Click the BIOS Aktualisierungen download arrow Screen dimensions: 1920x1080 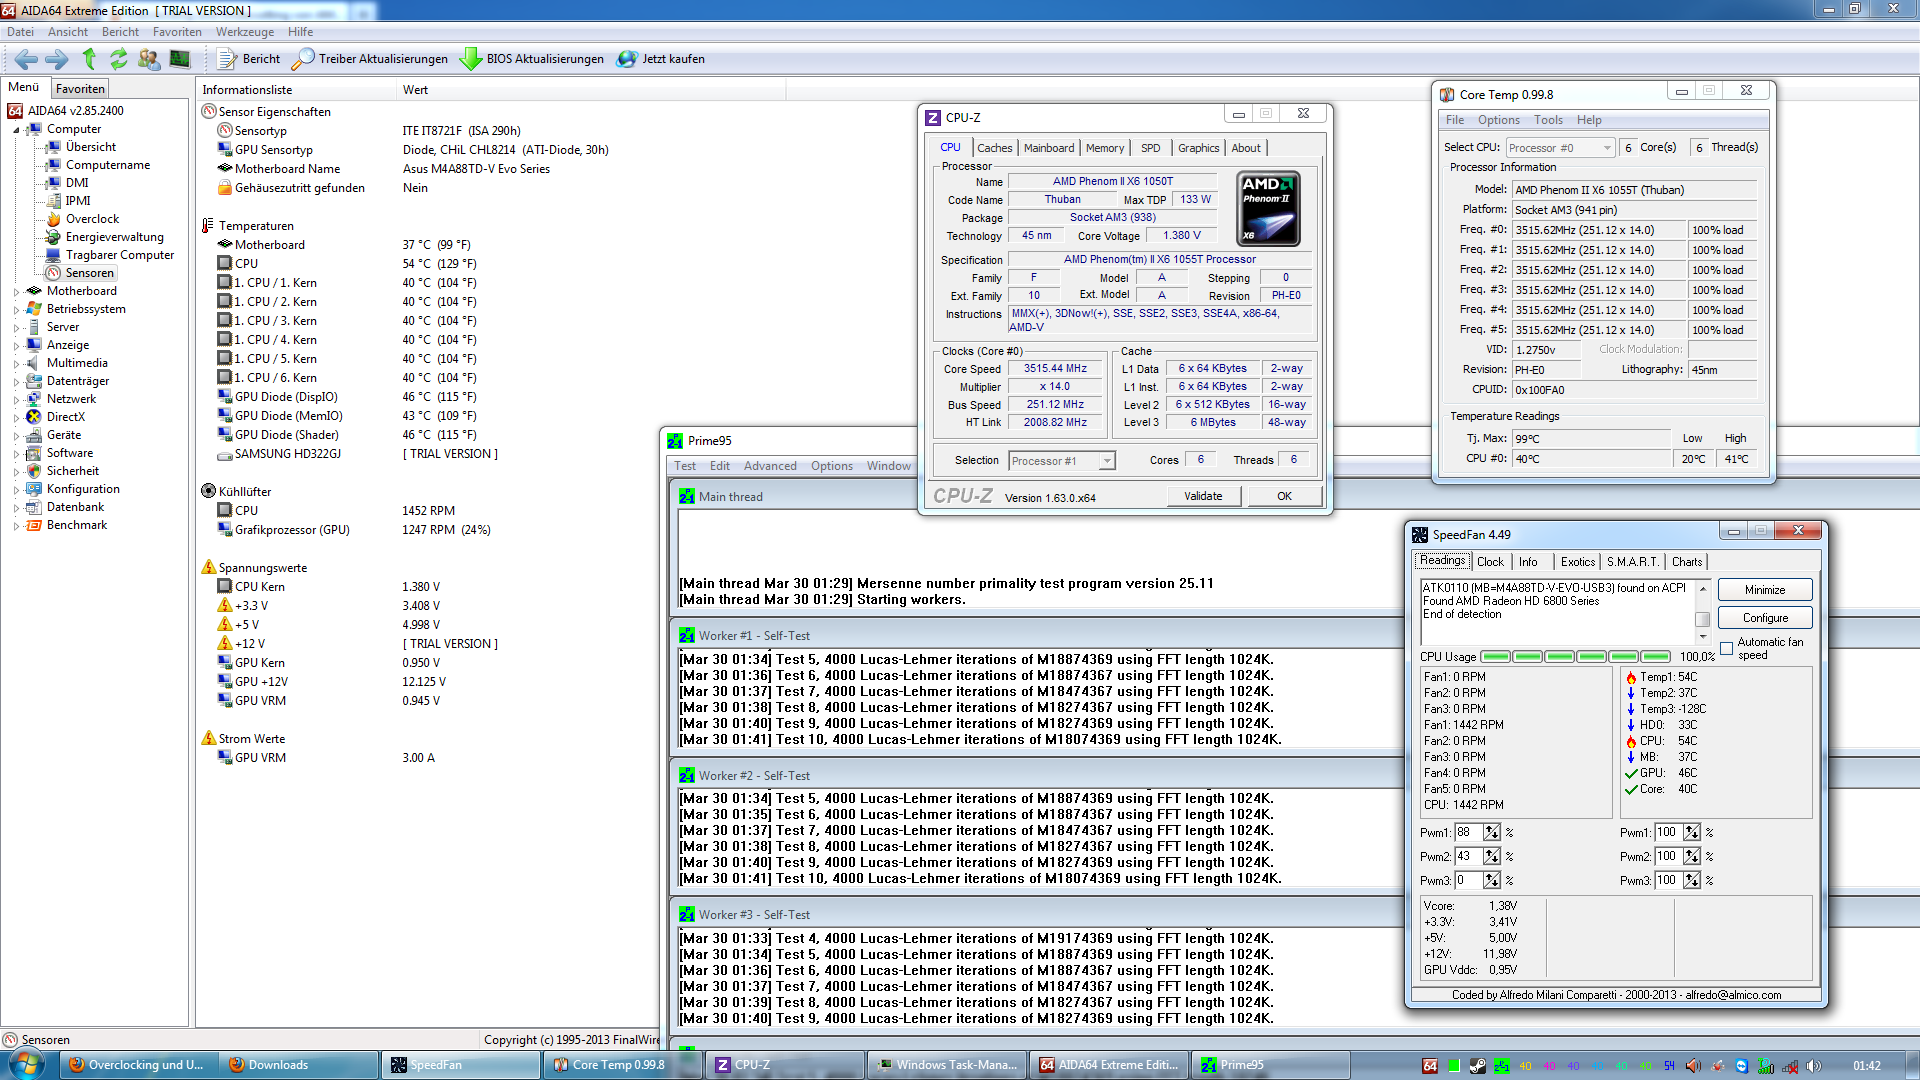click(x=470, y=59)
